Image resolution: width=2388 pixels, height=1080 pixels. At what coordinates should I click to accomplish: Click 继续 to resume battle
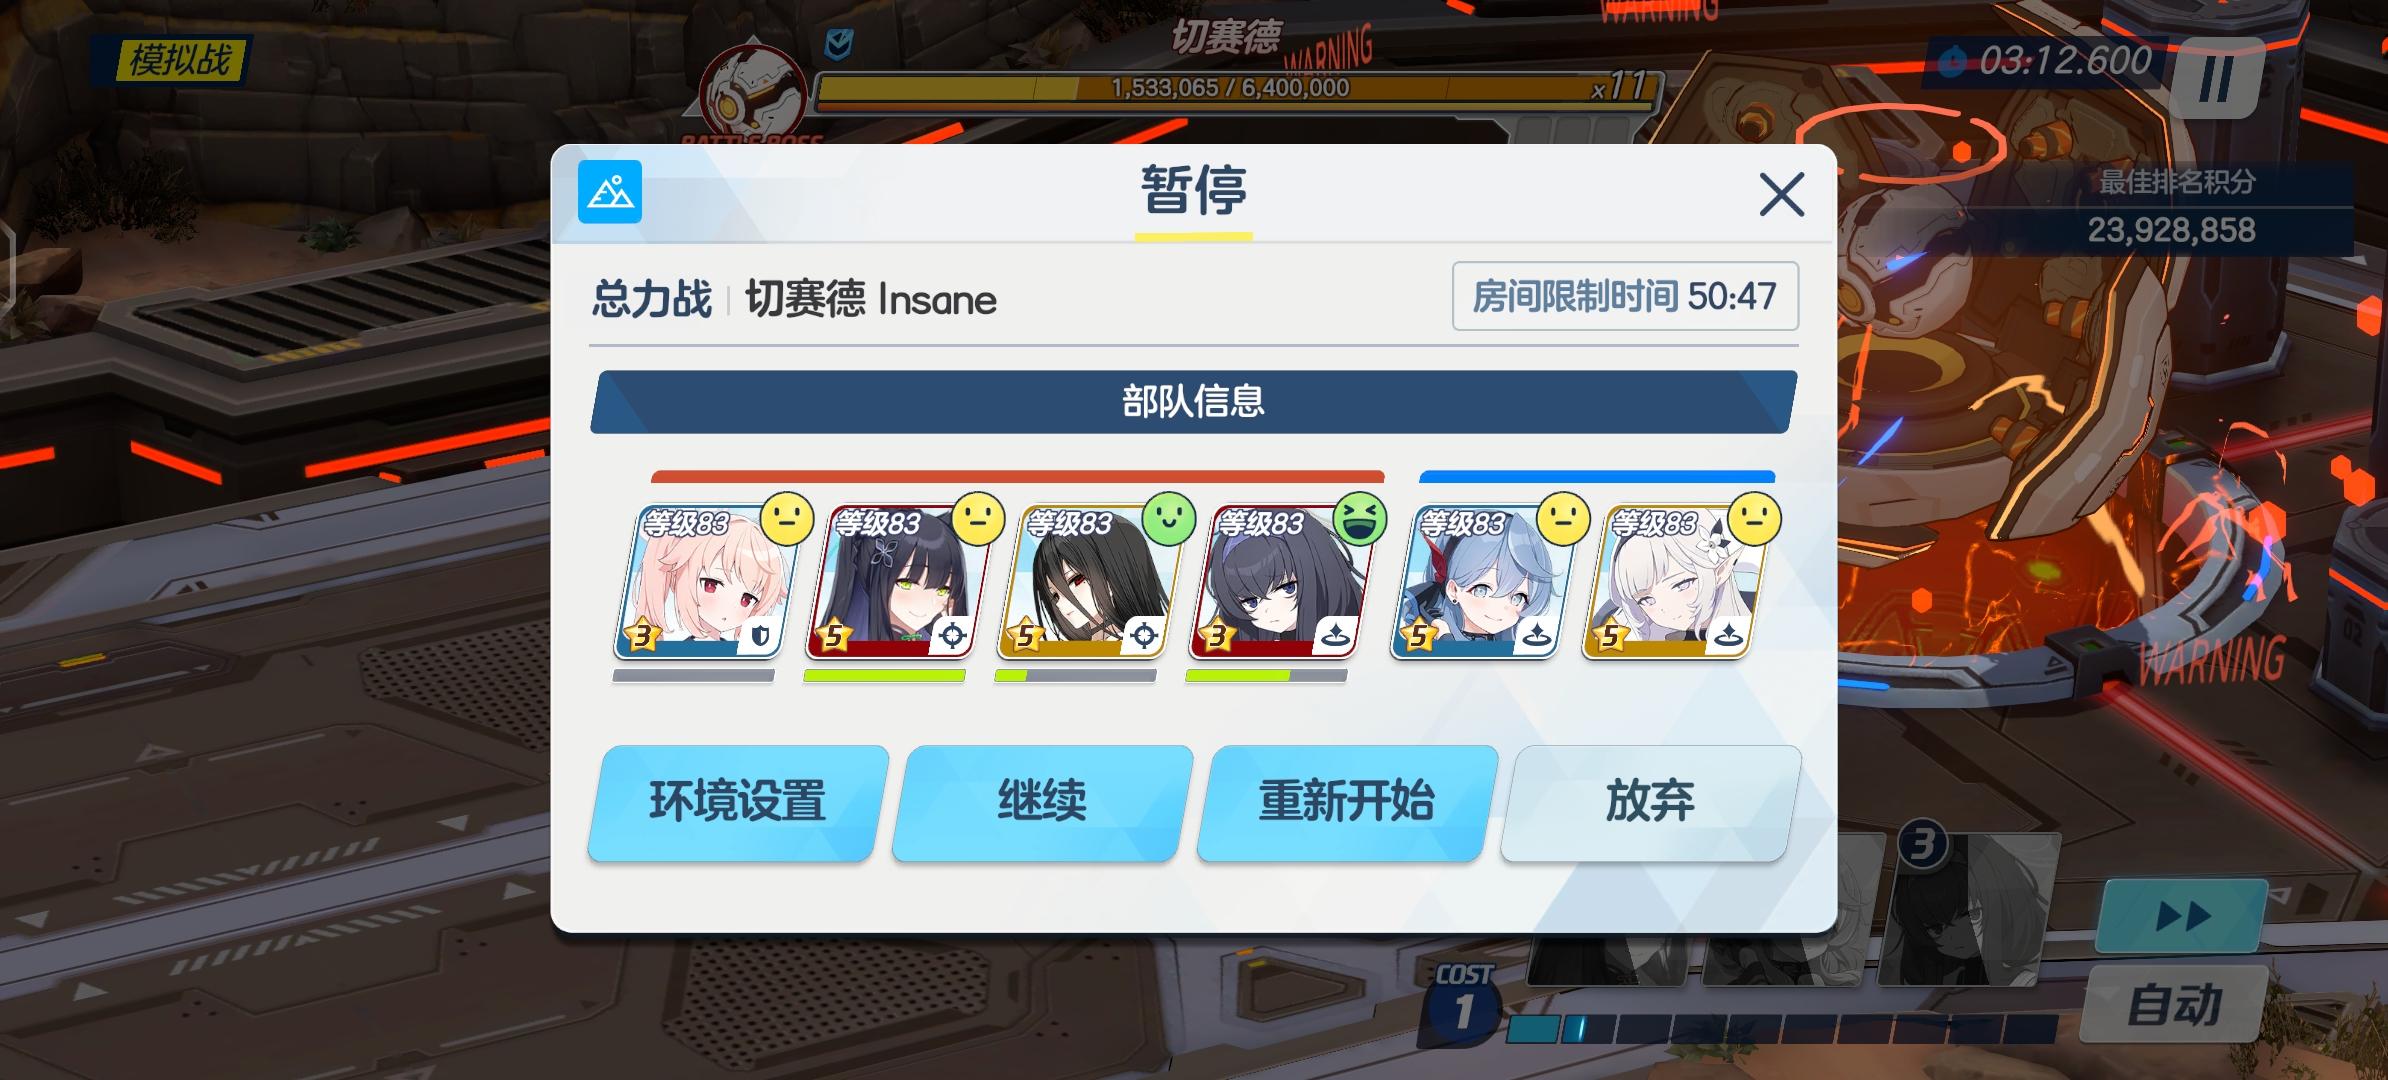1042,802
